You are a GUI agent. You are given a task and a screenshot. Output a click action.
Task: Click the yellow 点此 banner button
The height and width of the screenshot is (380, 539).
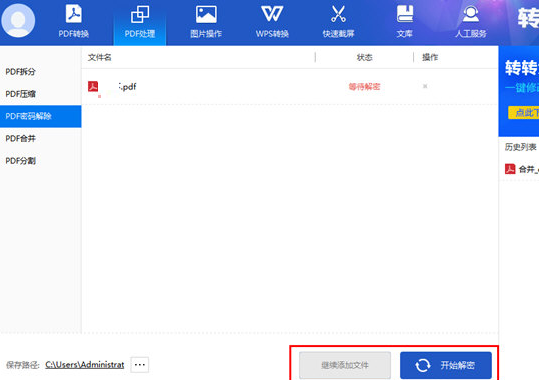(x=524, y=112)
